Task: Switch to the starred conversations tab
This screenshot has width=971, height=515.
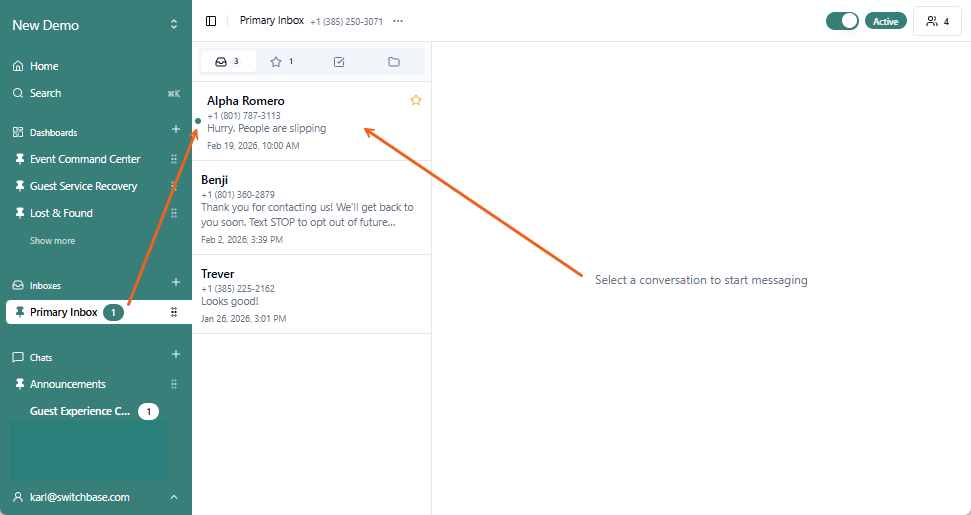Action: coord(282,62)
